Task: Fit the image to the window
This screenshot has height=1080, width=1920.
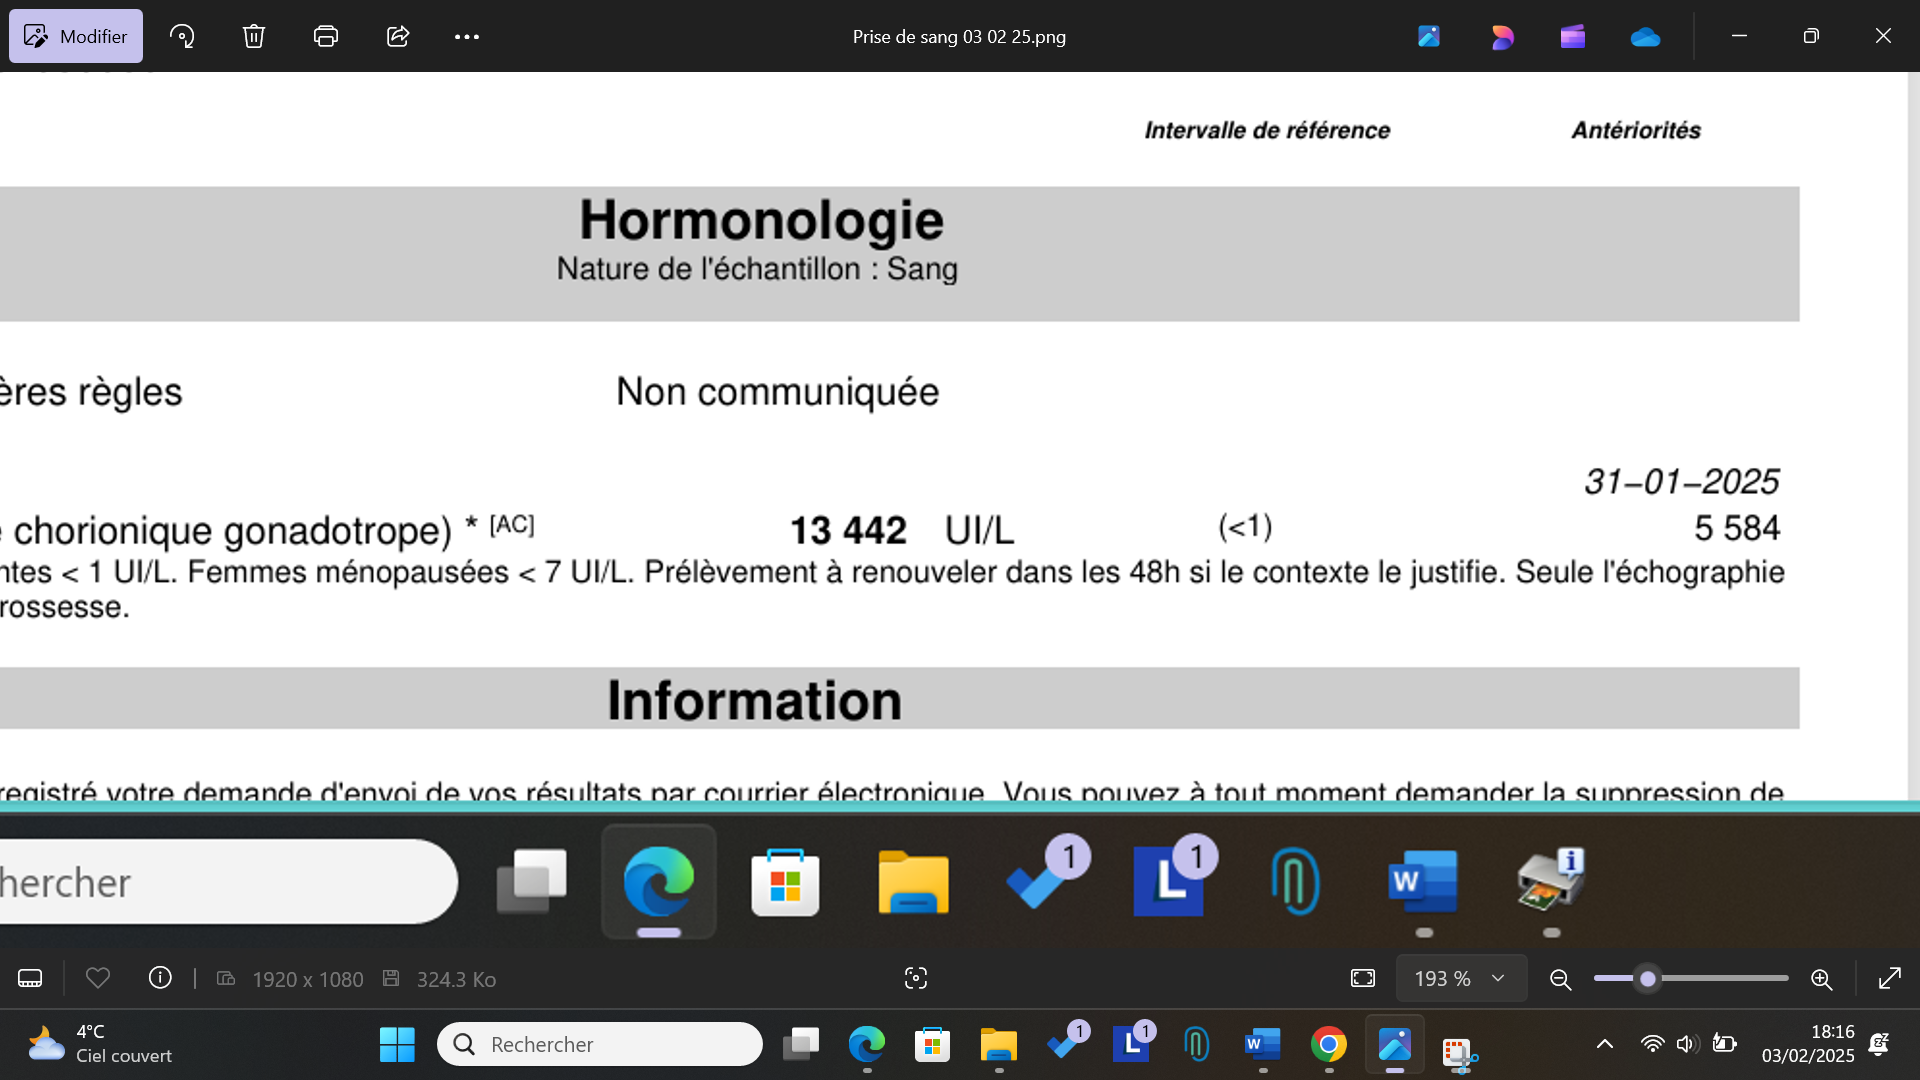Action: point(1362,978)
